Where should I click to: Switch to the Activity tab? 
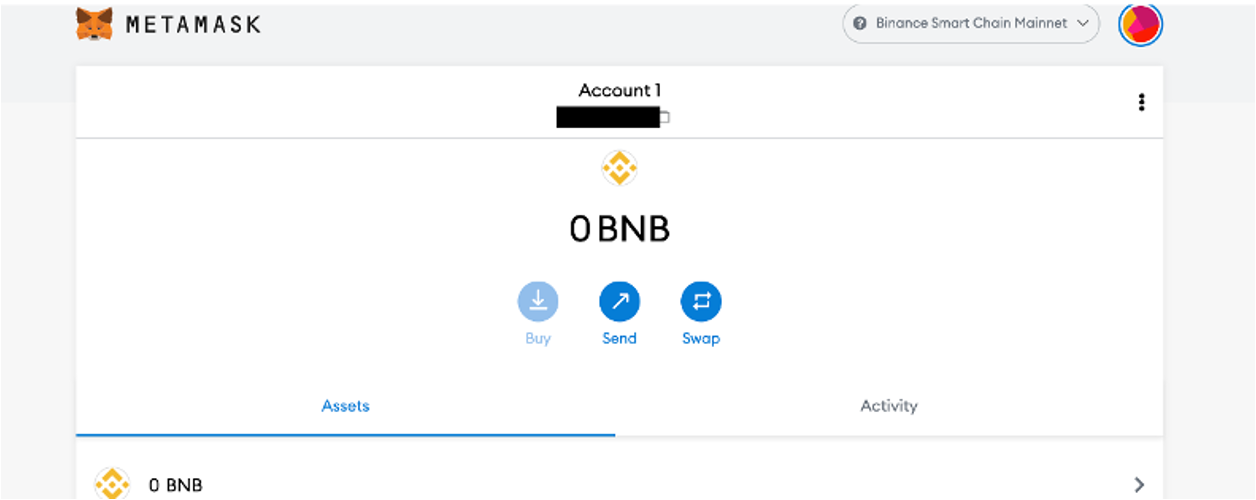(x=888, y=406)
